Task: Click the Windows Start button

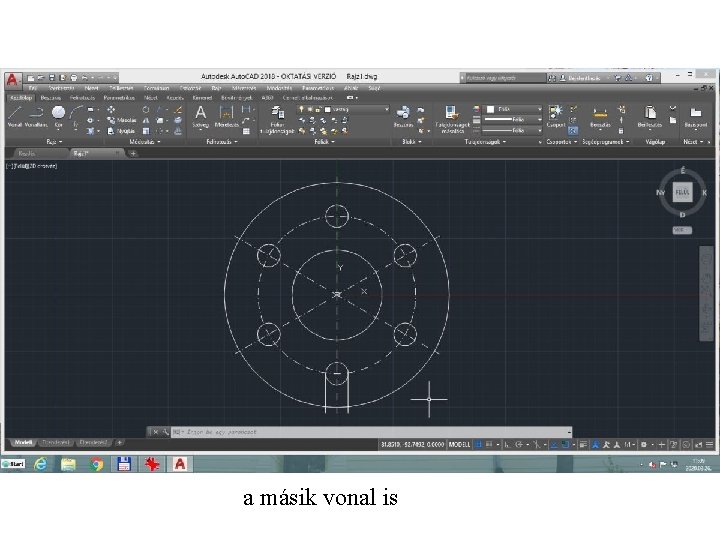Action: click(x=13, y=464)
